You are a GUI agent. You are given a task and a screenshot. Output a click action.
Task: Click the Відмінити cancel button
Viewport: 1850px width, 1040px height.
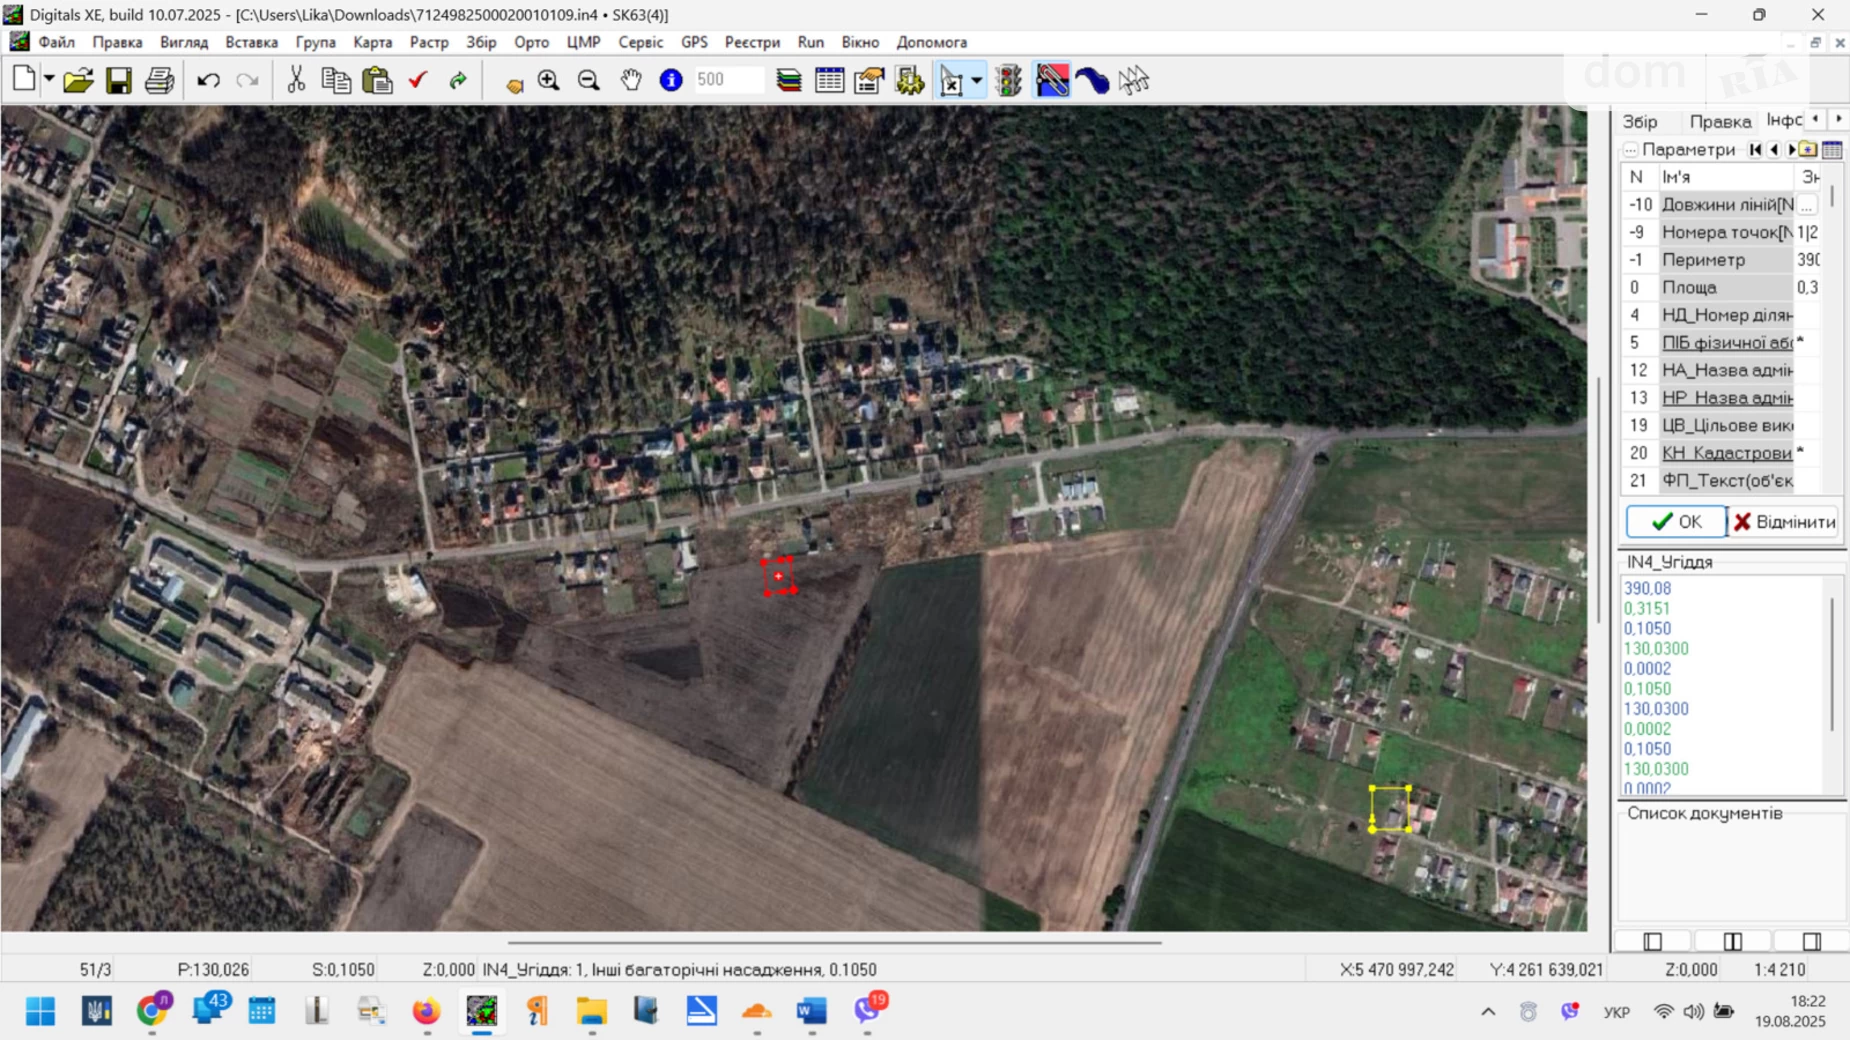click(x=1785, y=521)
